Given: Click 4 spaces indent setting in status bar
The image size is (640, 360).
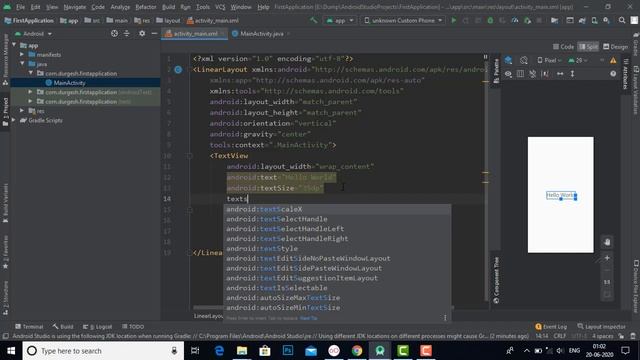Looking at the screenshot, I should pyautogui.click(x=602, y=336).
